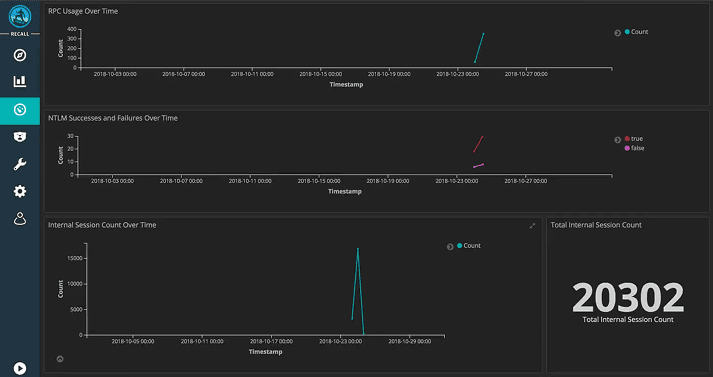Screen dimensions: 713x377
Task: Click the RPC usage line on the chart
Action: (x=479, y=48)
